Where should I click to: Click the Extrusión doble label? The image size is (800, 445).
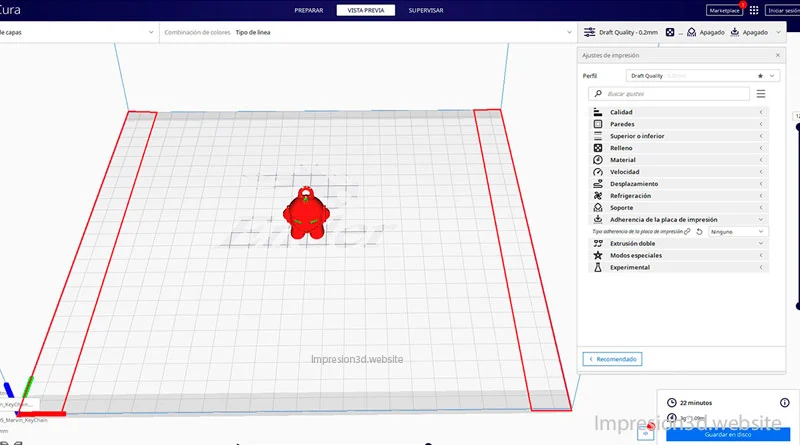click(632, 243)
